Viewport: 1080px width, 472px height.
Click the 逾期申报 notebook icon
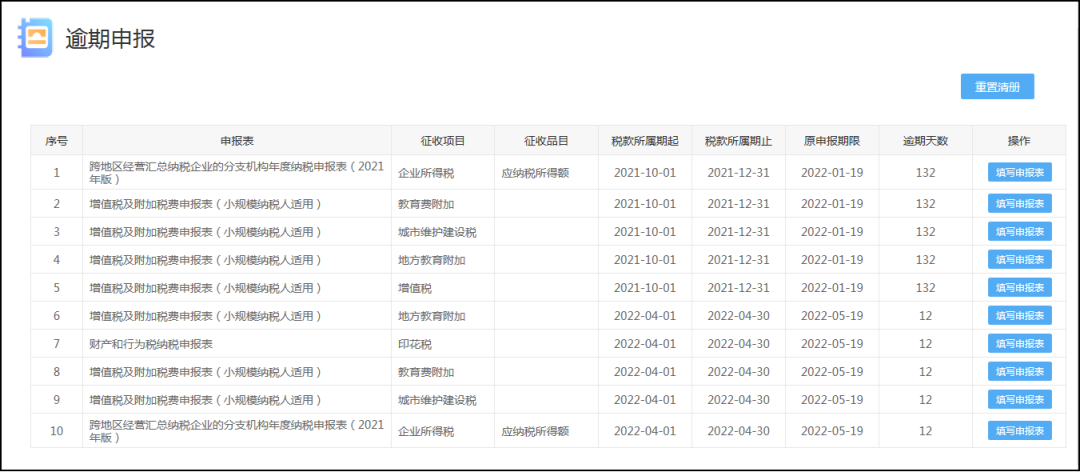tap(35, 38)
